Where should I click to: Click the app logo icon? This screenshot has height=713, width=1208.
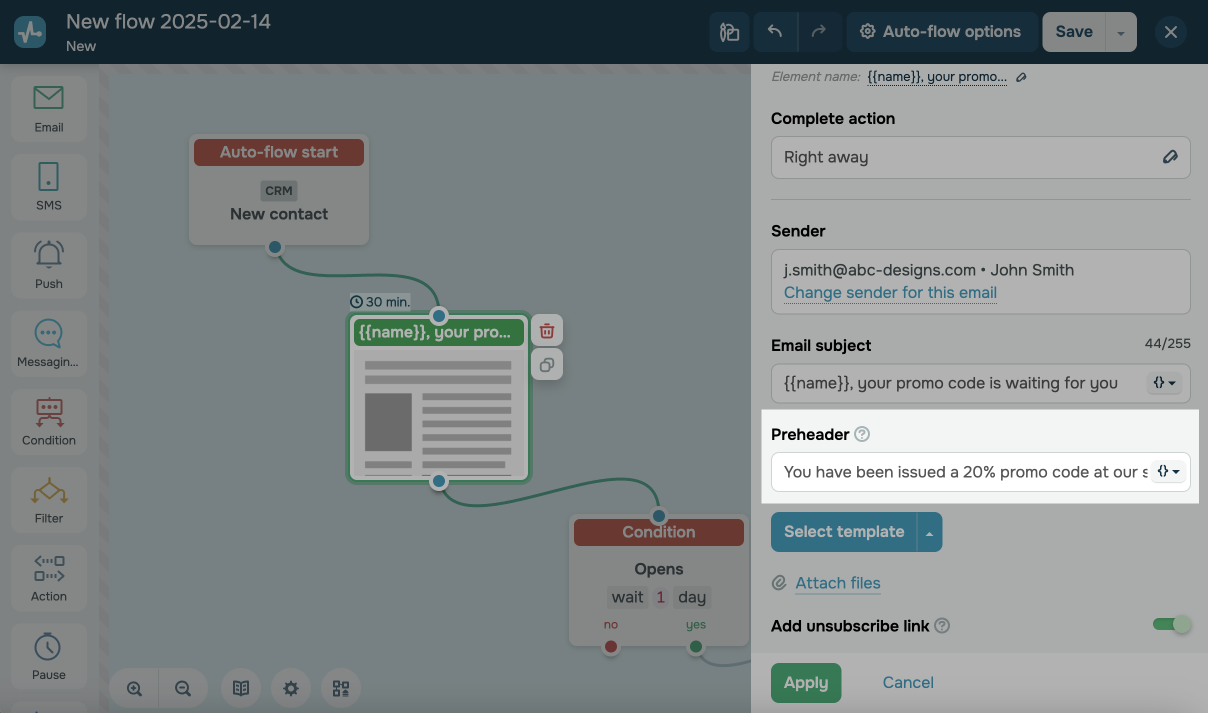[30, 32]
